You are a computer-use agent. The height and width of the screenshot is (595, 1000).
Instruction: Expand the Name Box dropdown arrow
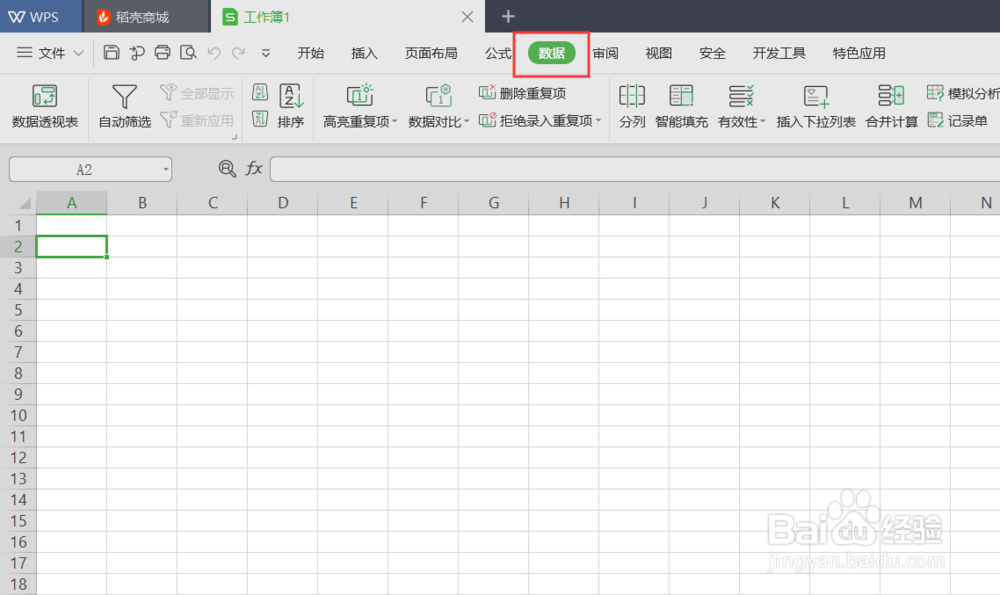[166, 170]
